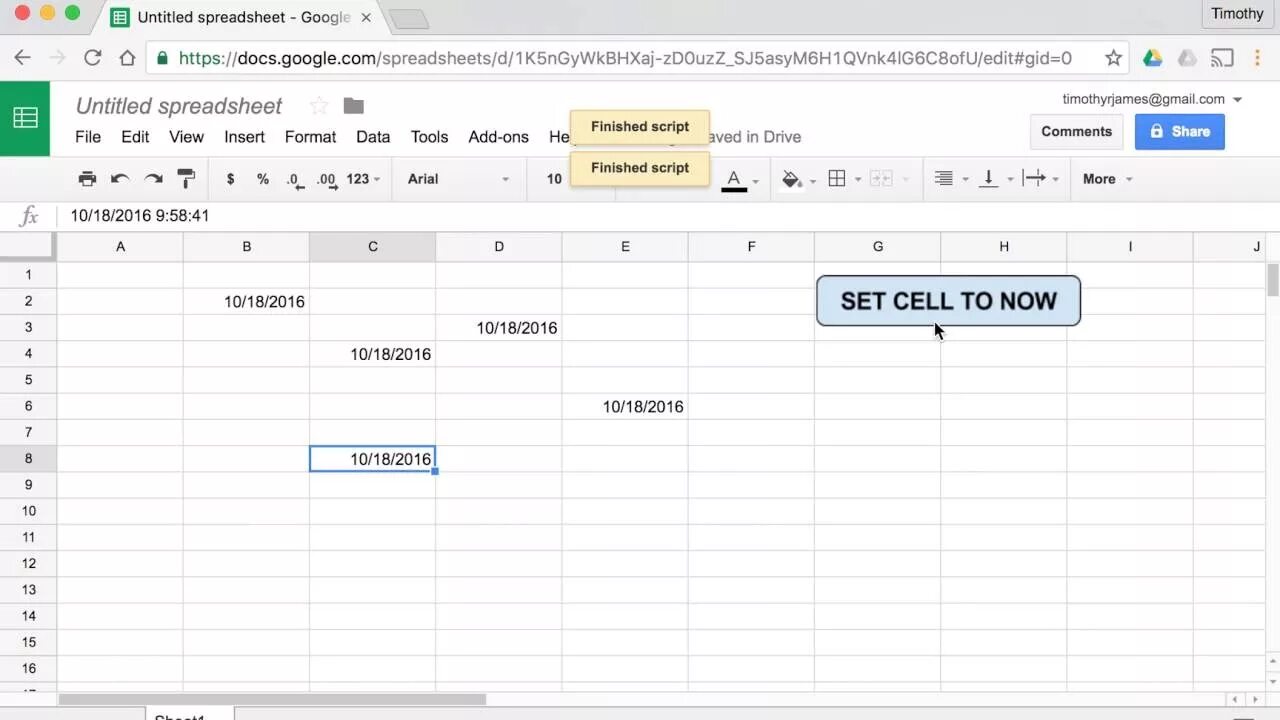Reload the page with refresh icon

click(x=92, y=58)
